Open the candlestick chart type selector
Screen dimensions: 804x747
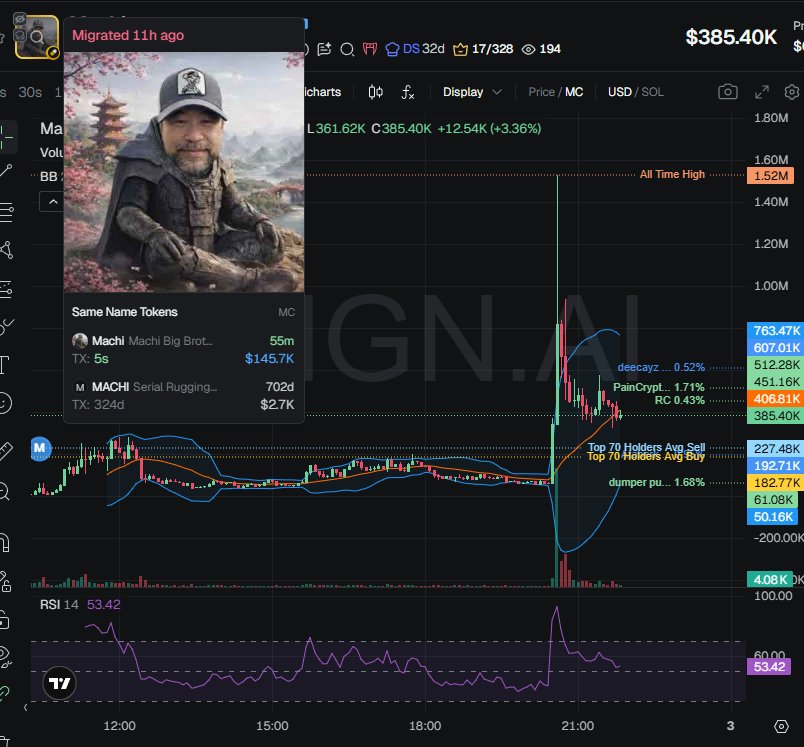(x=375, y=92)
